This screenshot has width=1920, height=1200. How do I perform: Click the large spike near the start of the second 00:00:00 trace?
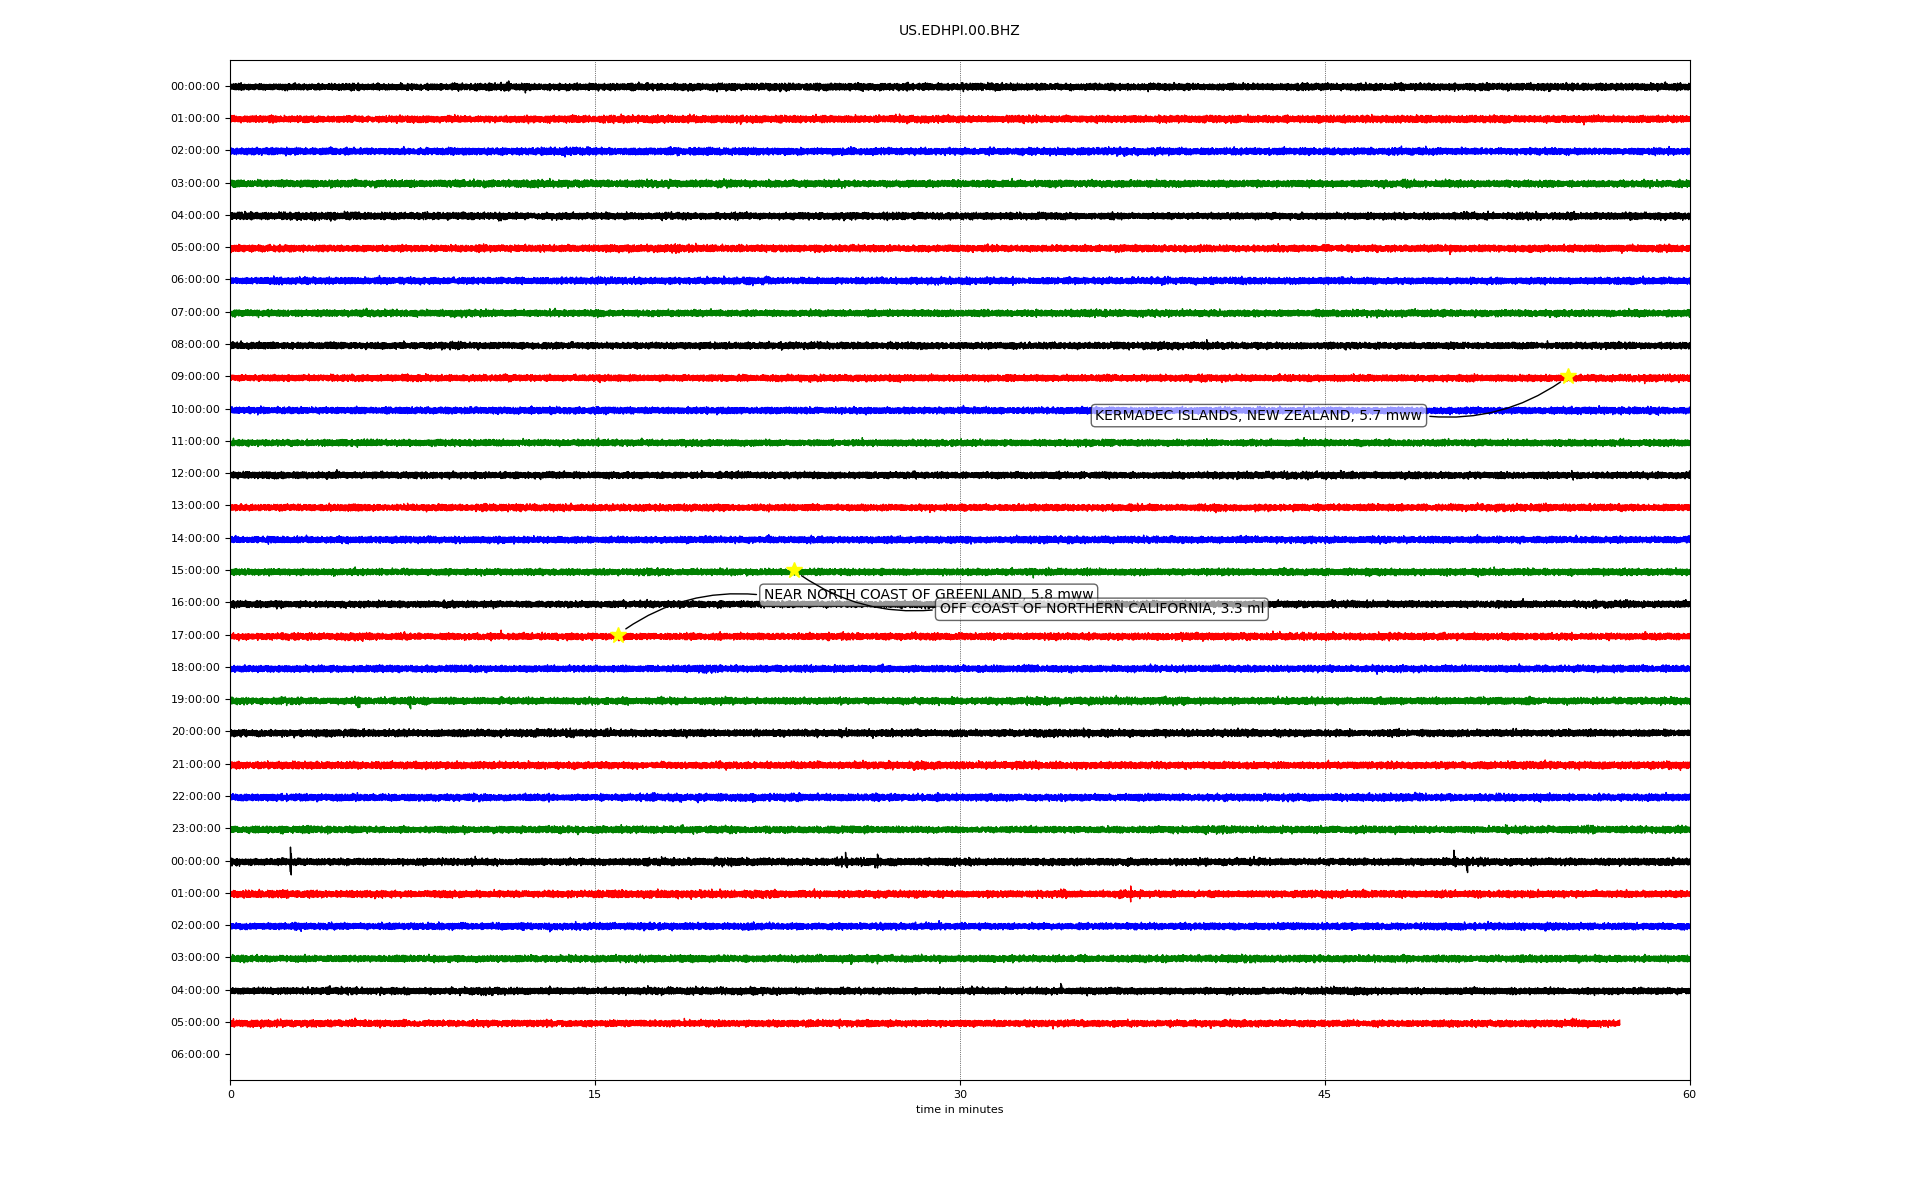[291, 861]
